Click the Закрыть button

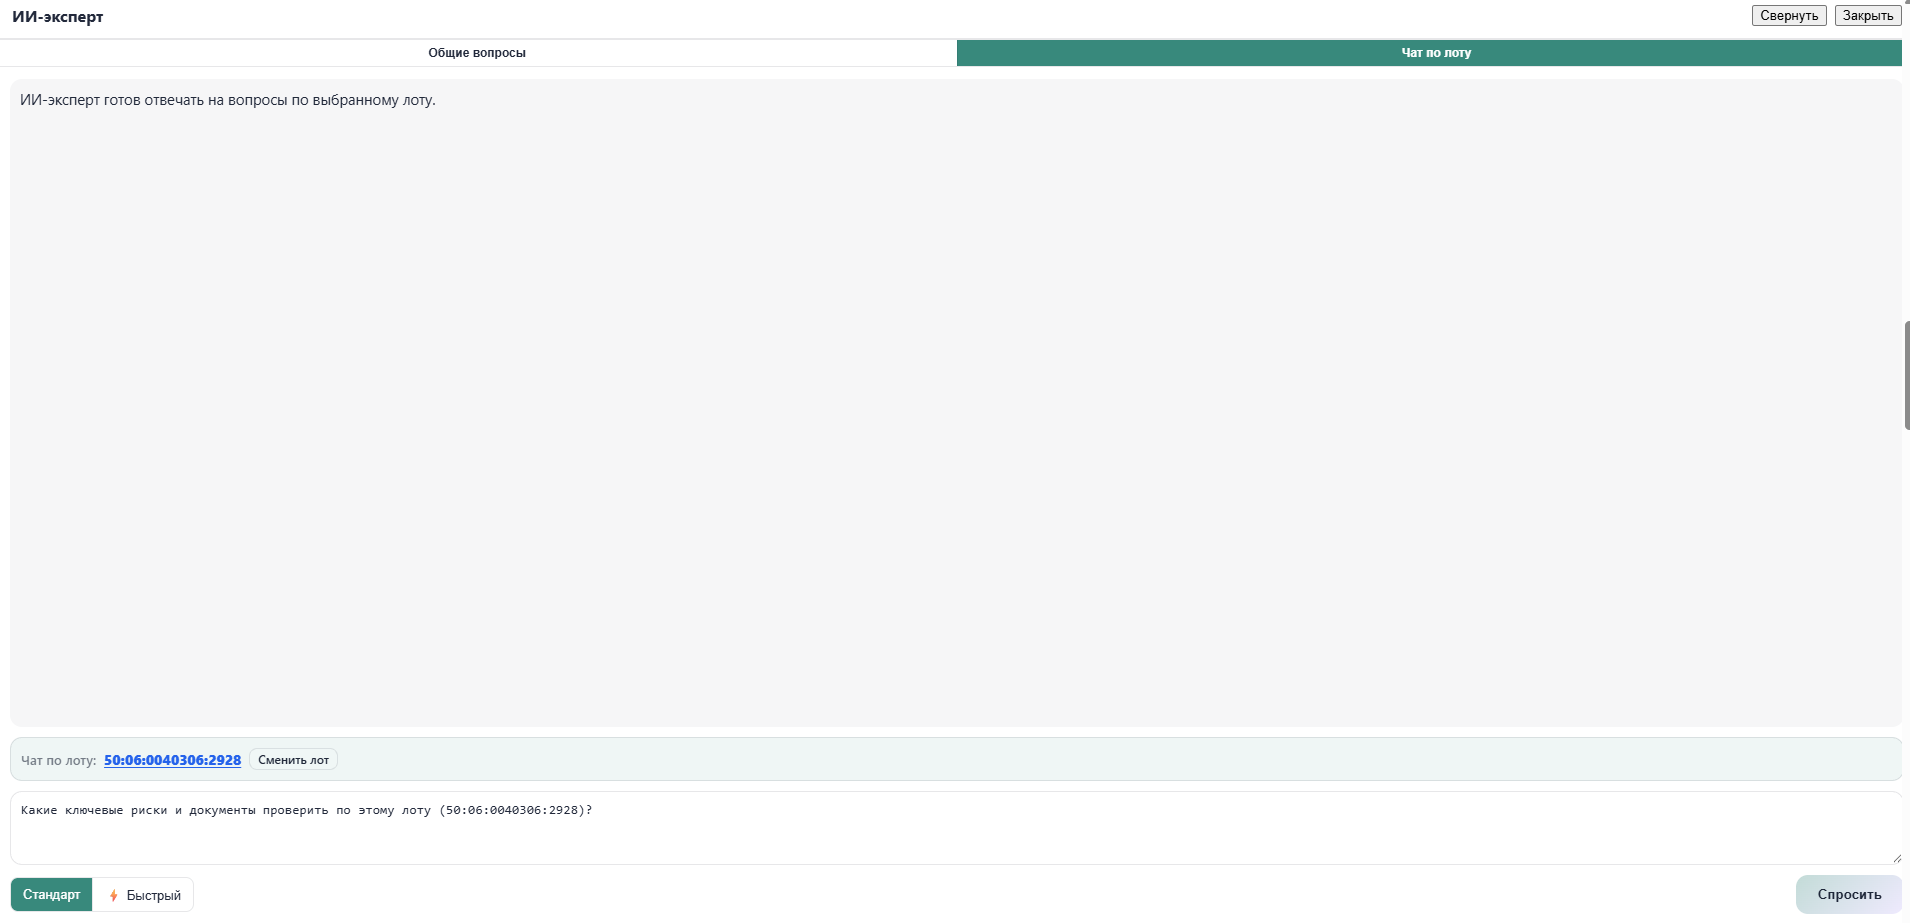[x=1868, y=16]
